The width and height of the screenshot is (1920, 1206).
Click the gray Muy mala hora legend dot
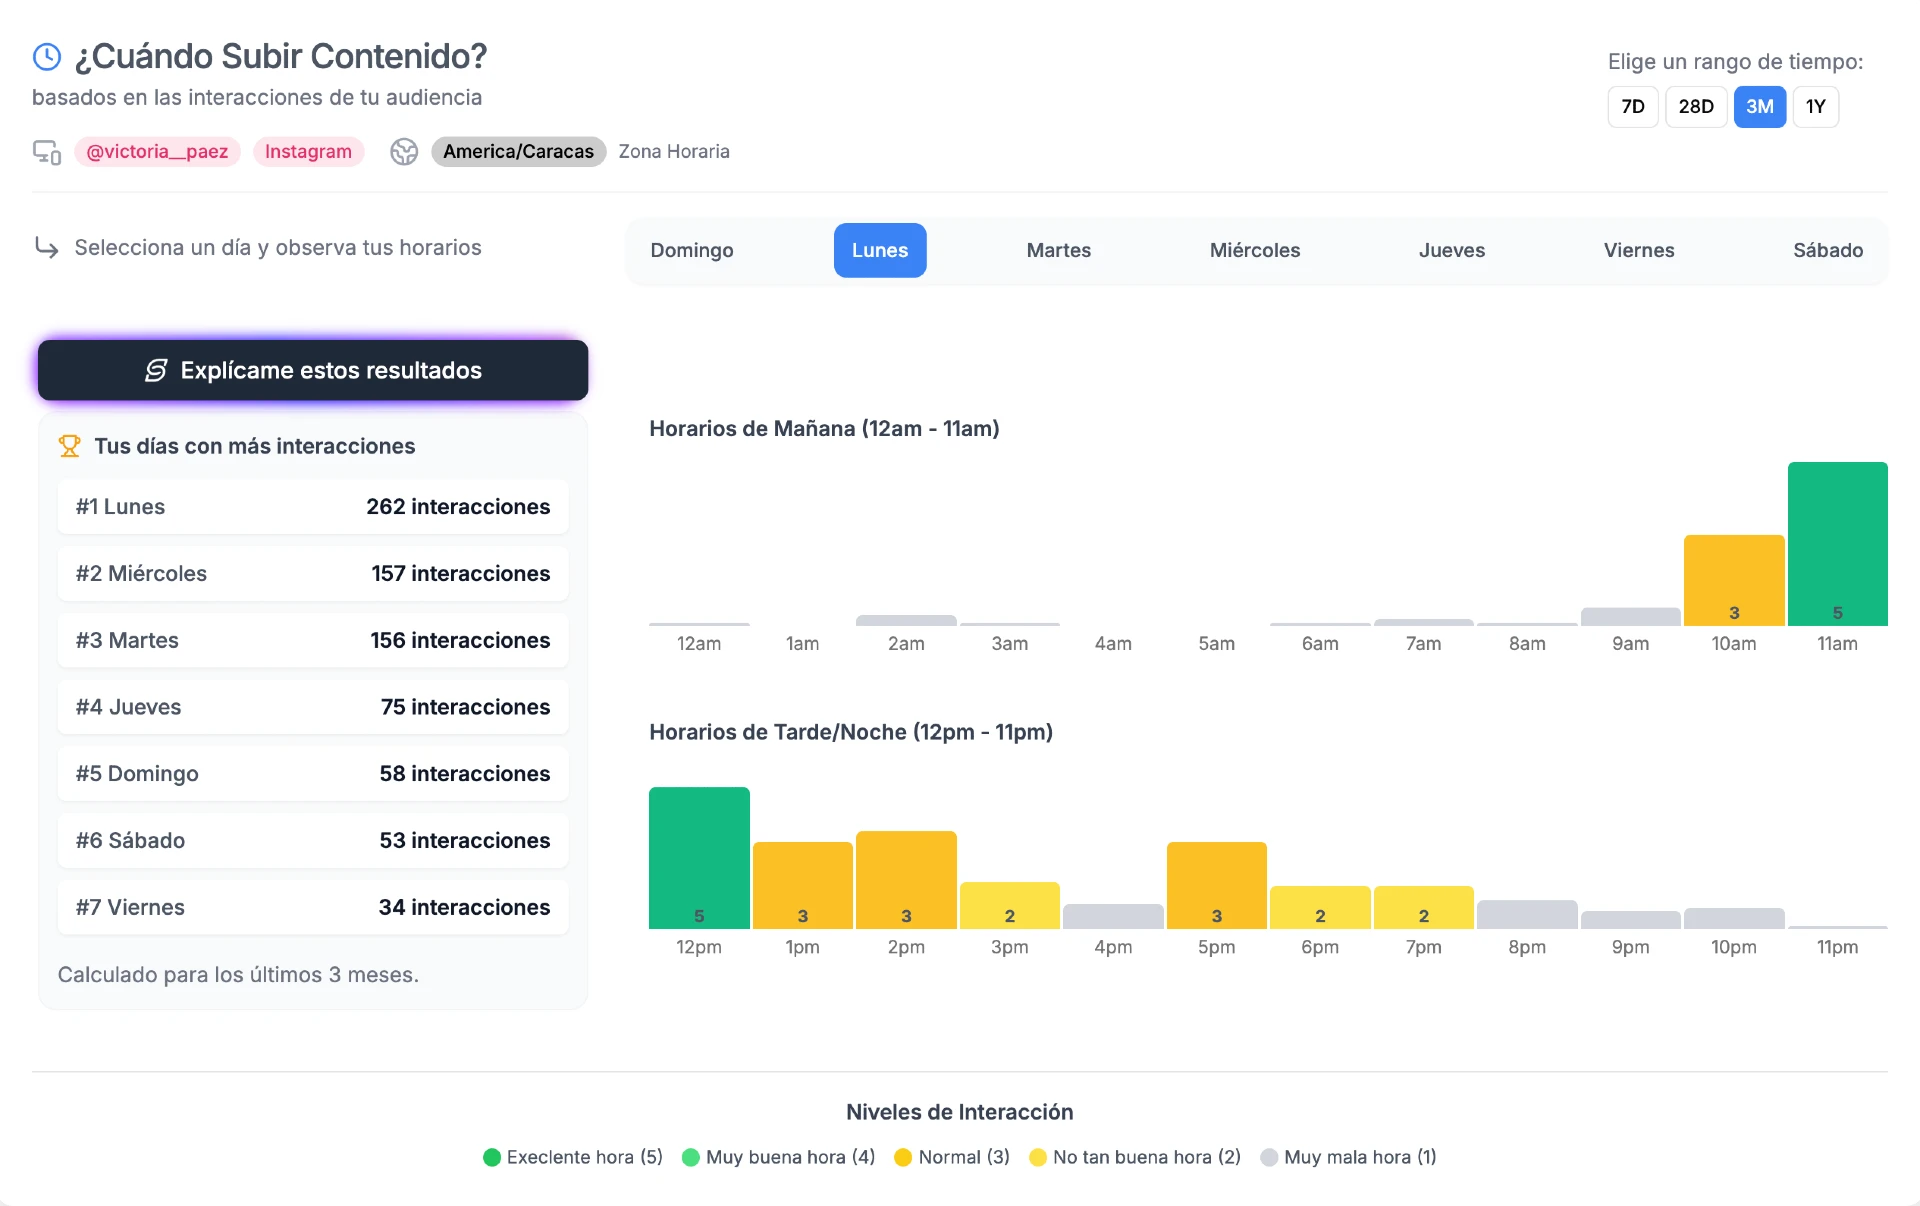pyautogui.click(x=1269, y=1158)
